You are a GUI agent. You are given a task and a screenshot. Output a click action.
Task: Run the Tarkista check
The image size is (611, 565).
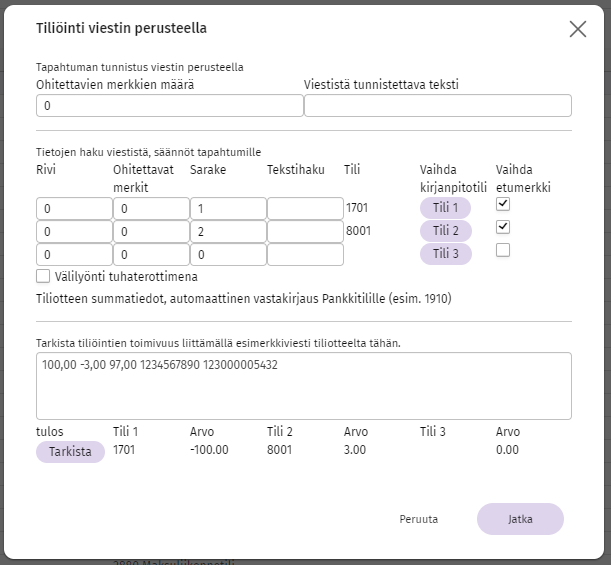pyautogui.click(x=70, y=452)
